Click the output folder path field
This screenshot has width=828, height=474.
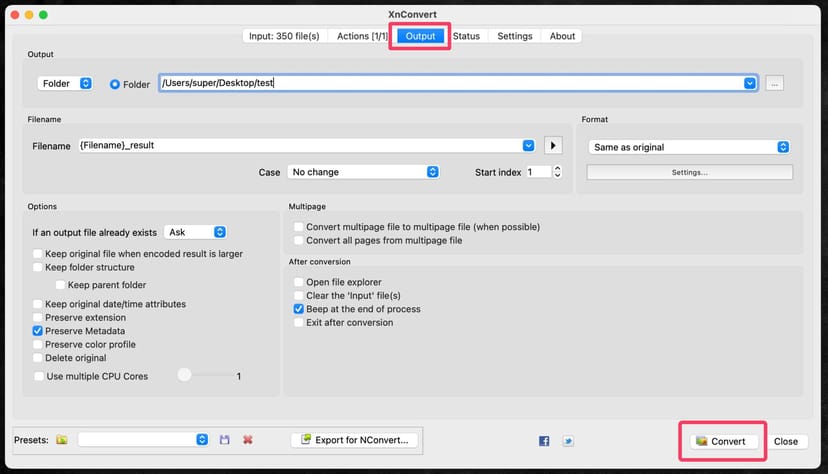click(450, 83)
